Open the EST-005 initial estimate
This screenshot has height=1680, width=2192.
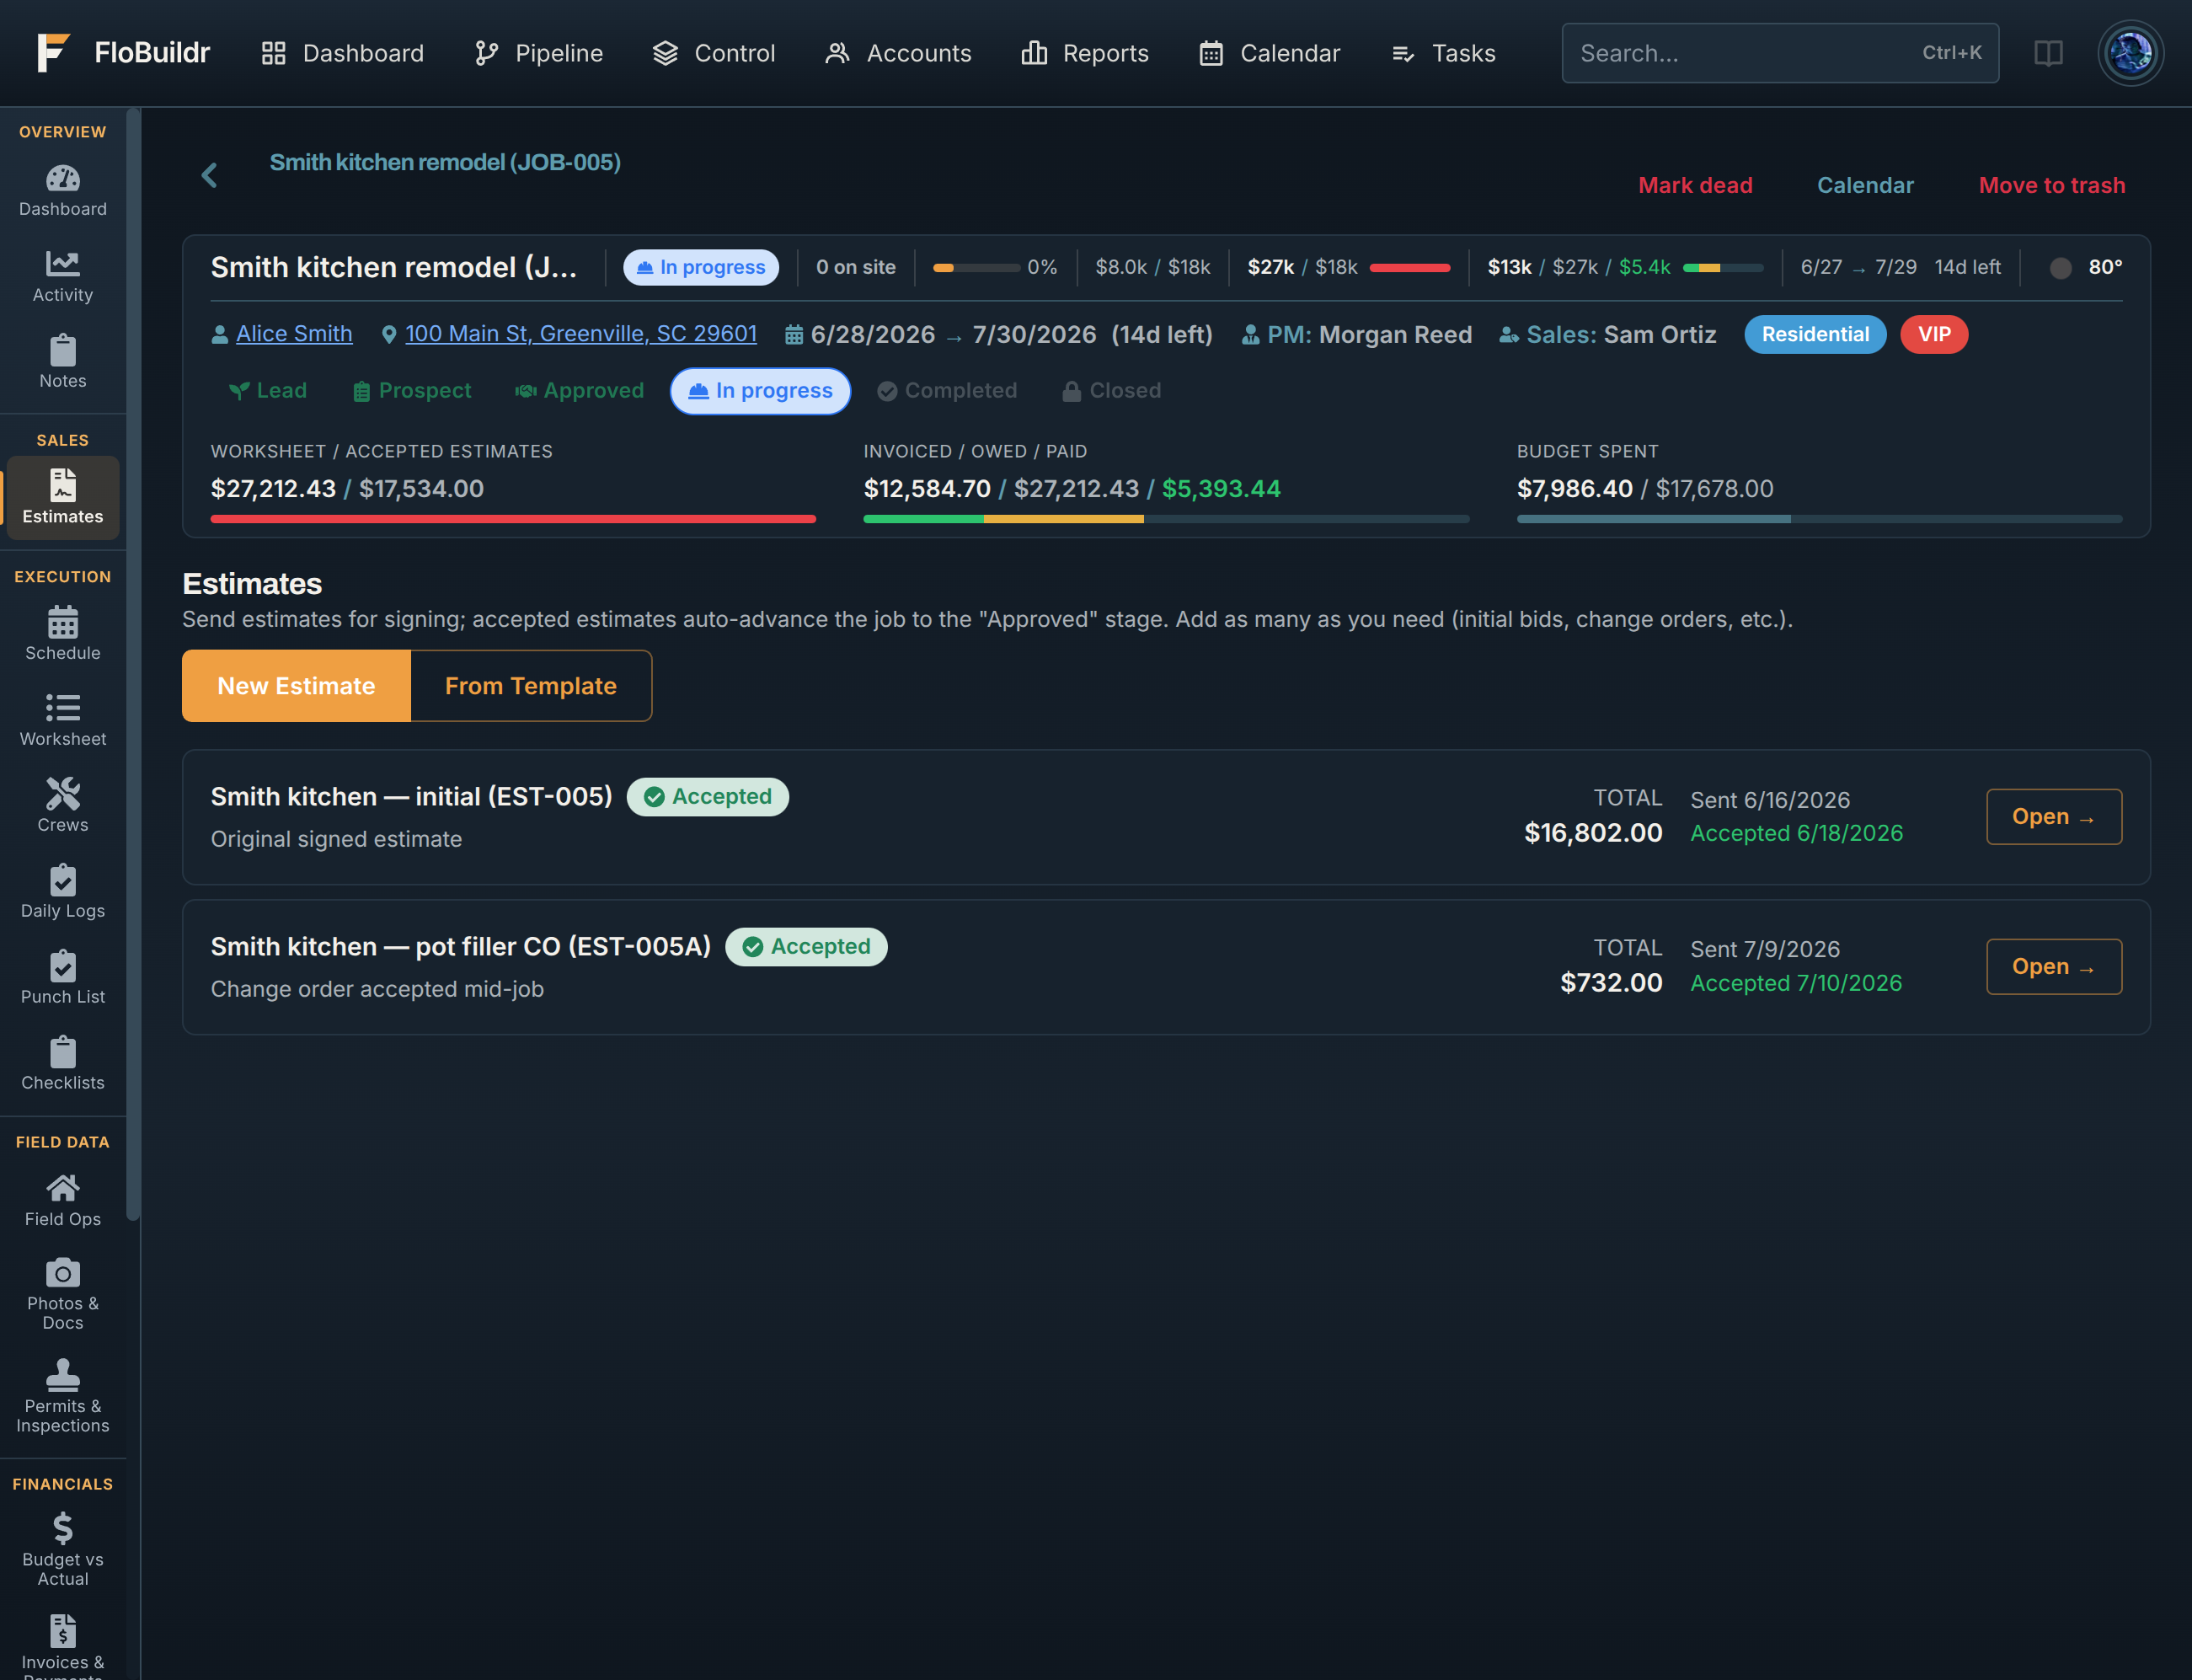2053,817
